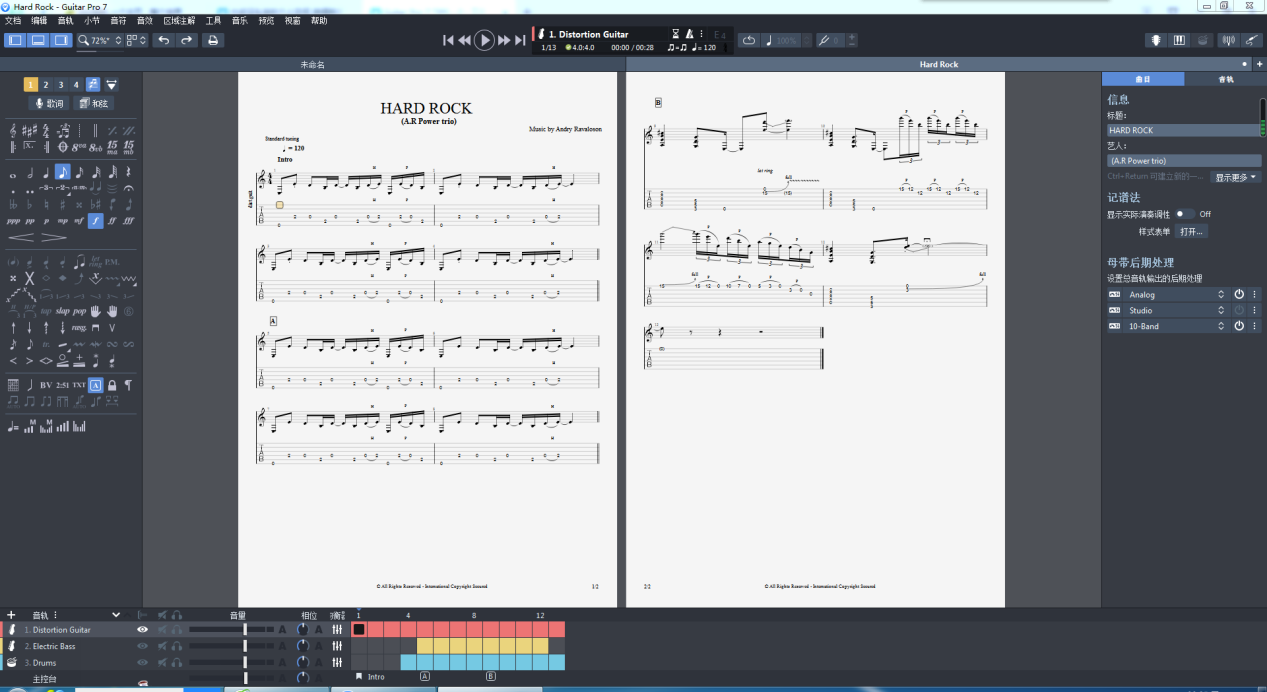Click the metronome icon in the transport display
Screen dimensions: 1267x692
click(689, 34)
